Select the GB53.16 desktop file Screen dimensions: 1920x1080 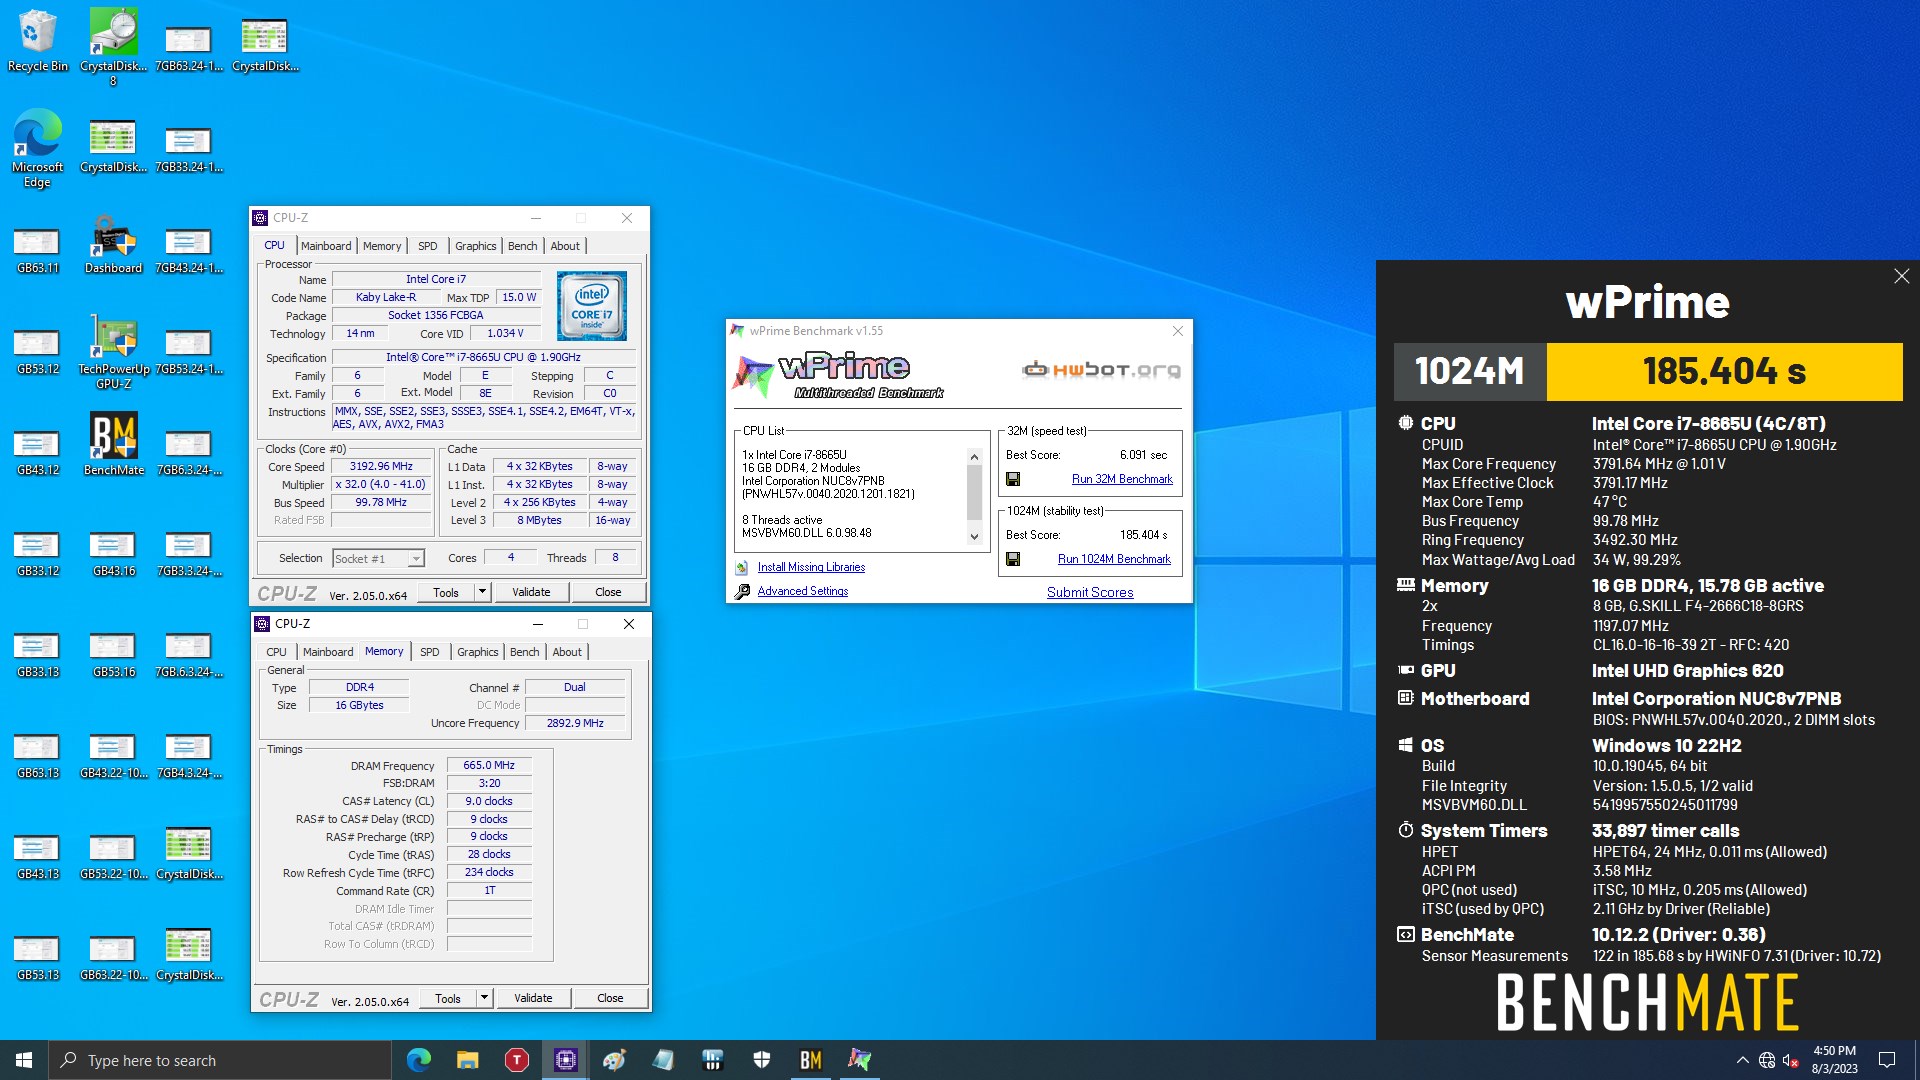coord(113,654)
